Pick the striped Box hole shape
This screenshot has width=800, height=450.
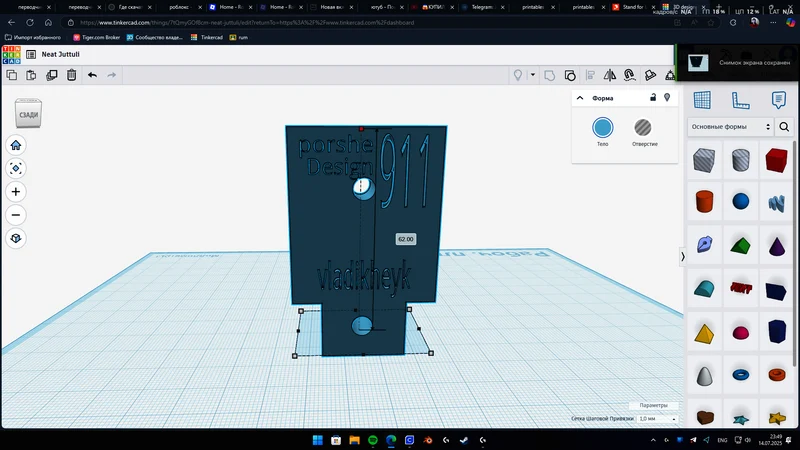click(704, 160)
